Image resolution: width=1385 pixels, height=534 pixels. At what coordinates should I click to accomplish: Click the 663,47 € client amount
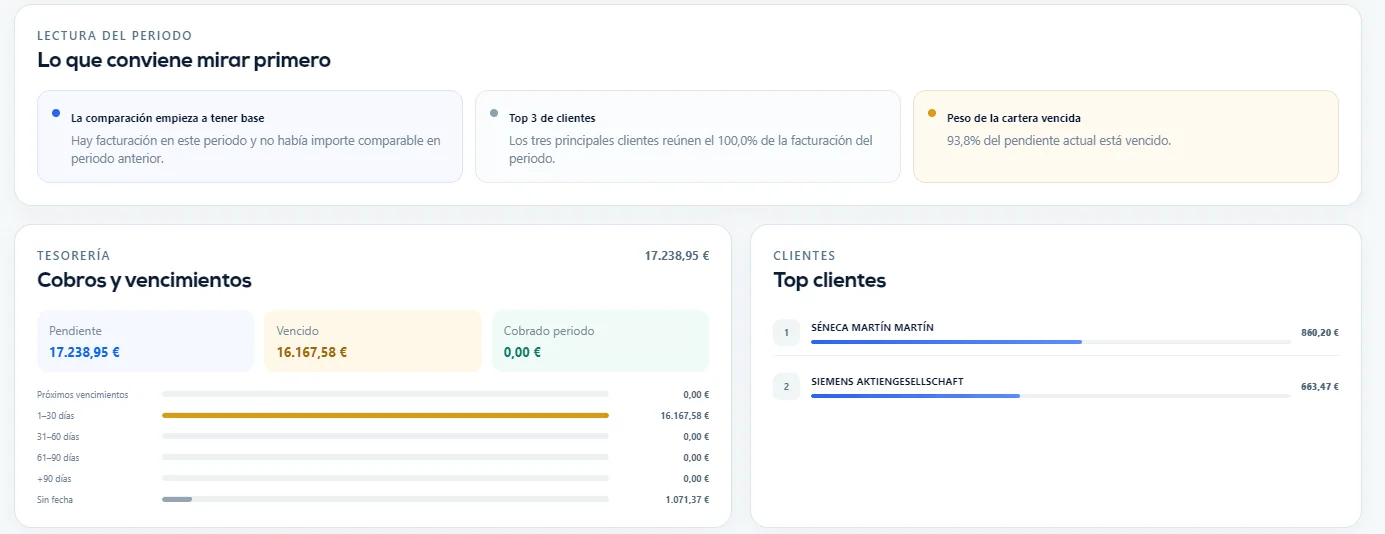coord(1320,387)
